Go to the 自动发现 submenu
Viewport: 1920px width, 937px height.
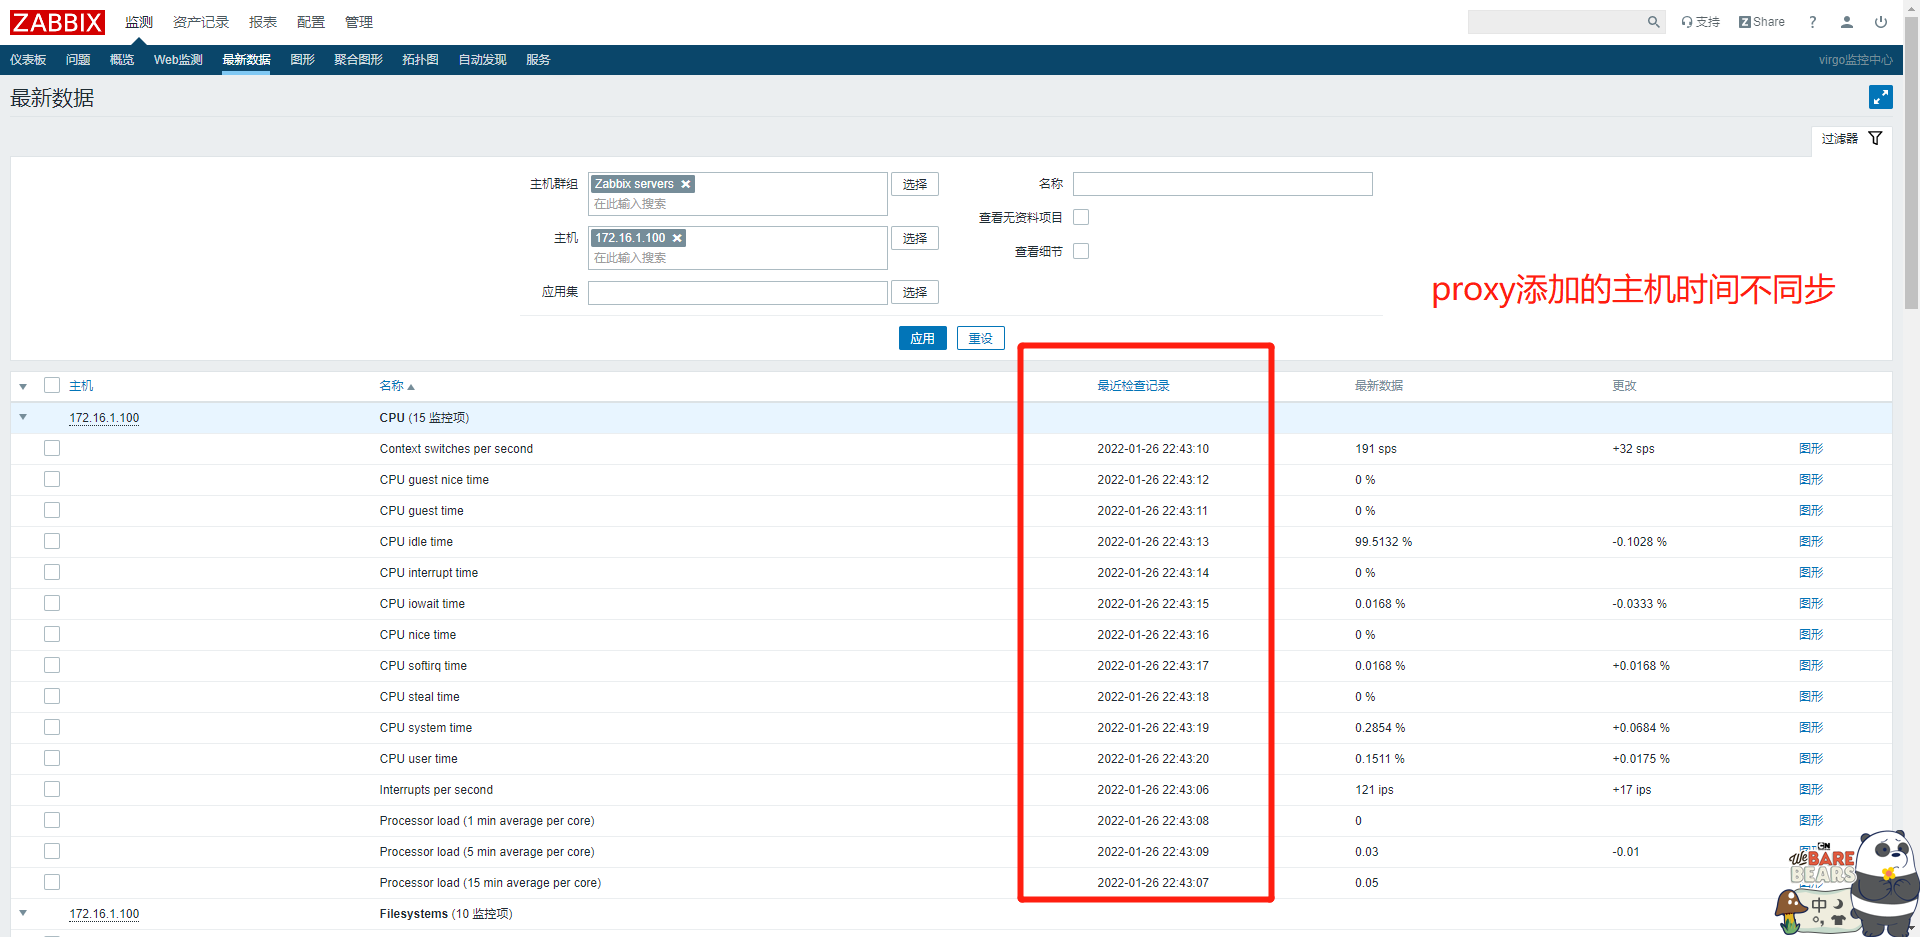pyautogui.click(x=482, y=60)
